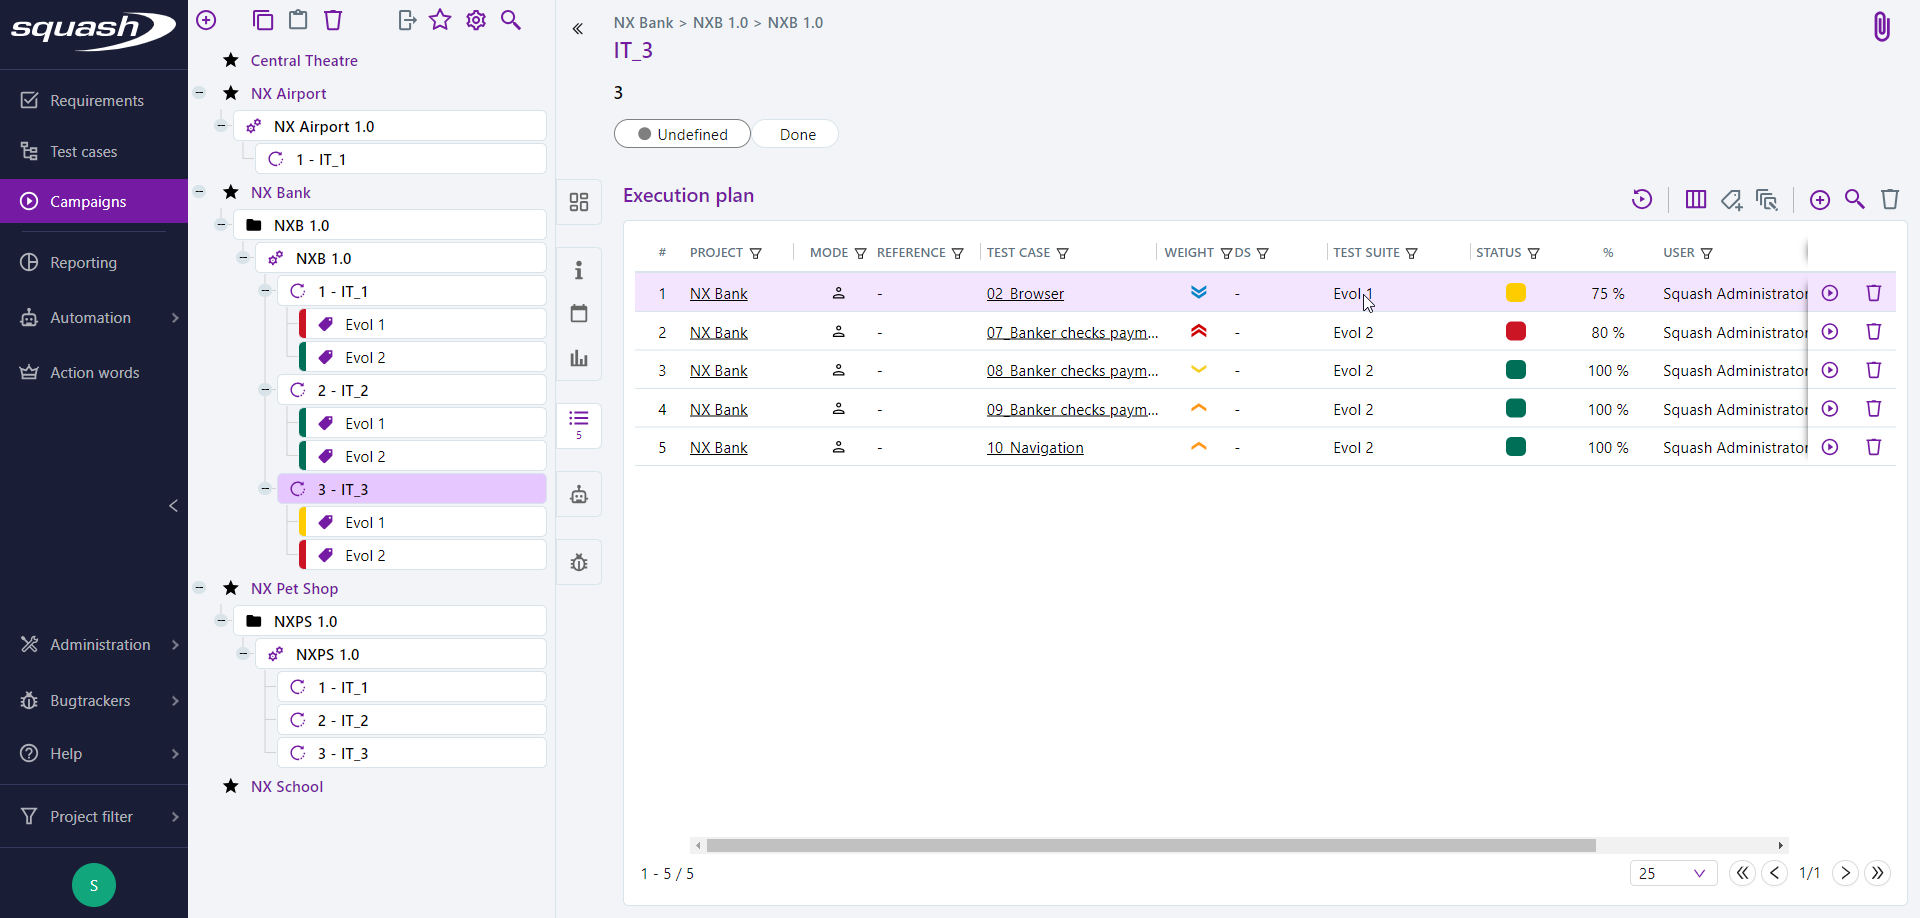Click the bug issues side panel icon
Image resolution: width=1920 pixels, height=918 pixels.
tap(579, 562)
